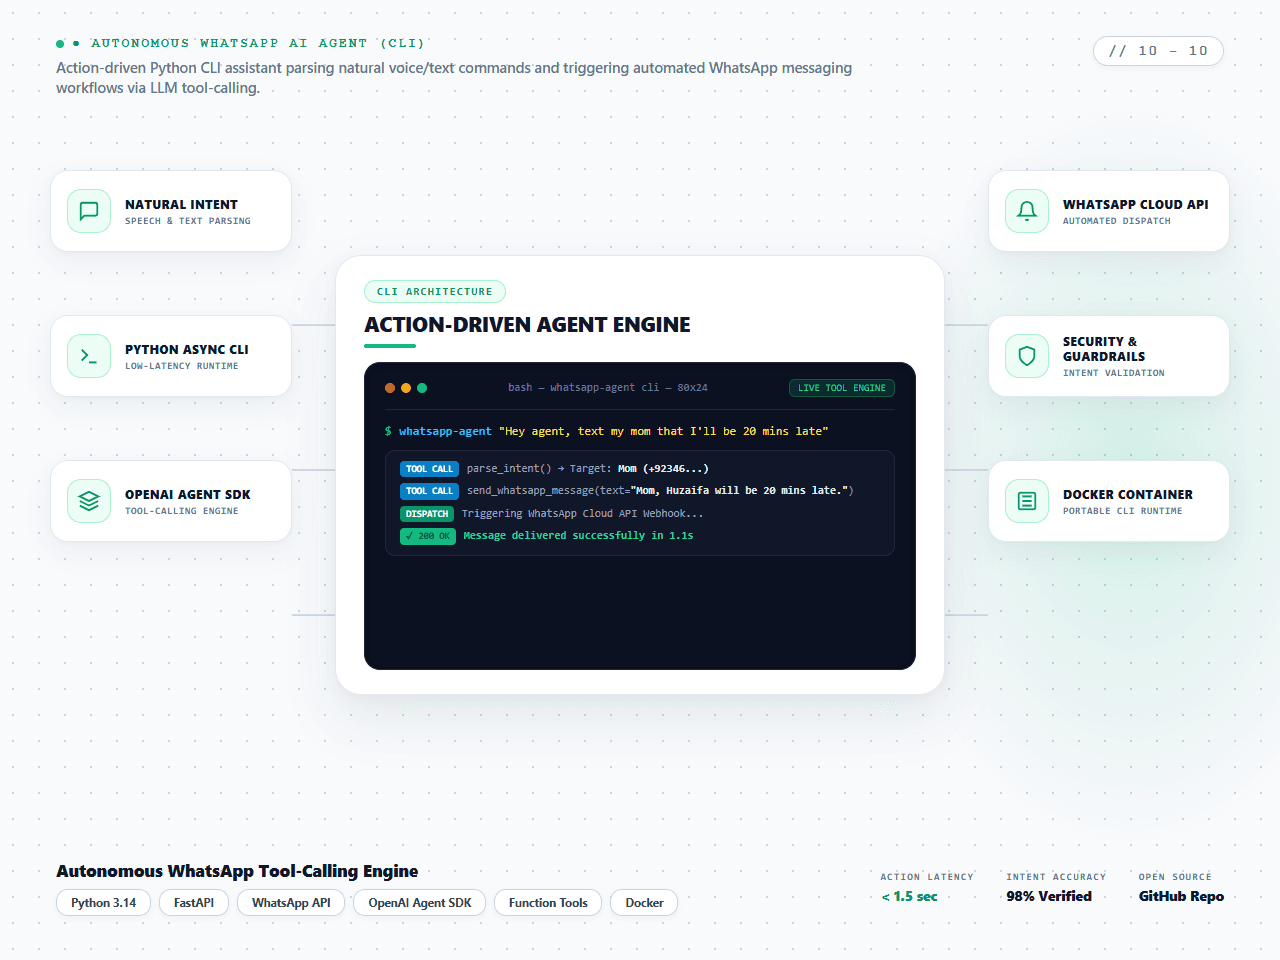Image resolution: width=1280 pixels, height=960 pixels.
Task: Select the OpenAI Agent SDK tag
Action: coord(420,903)
